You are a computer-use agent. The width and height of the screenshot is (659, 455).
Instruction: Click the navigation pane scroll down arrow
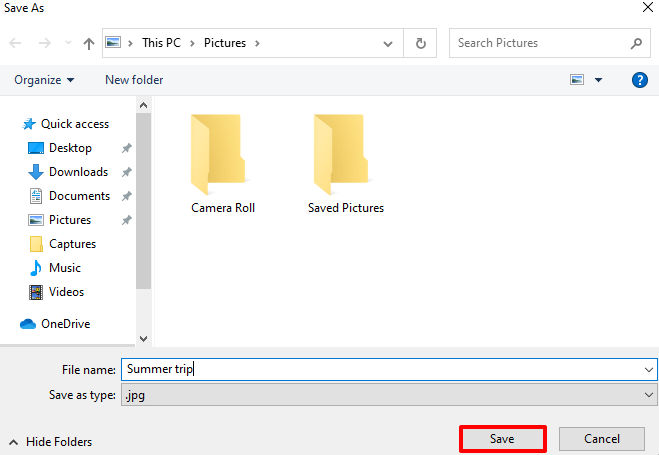click(x=143, y=339)
